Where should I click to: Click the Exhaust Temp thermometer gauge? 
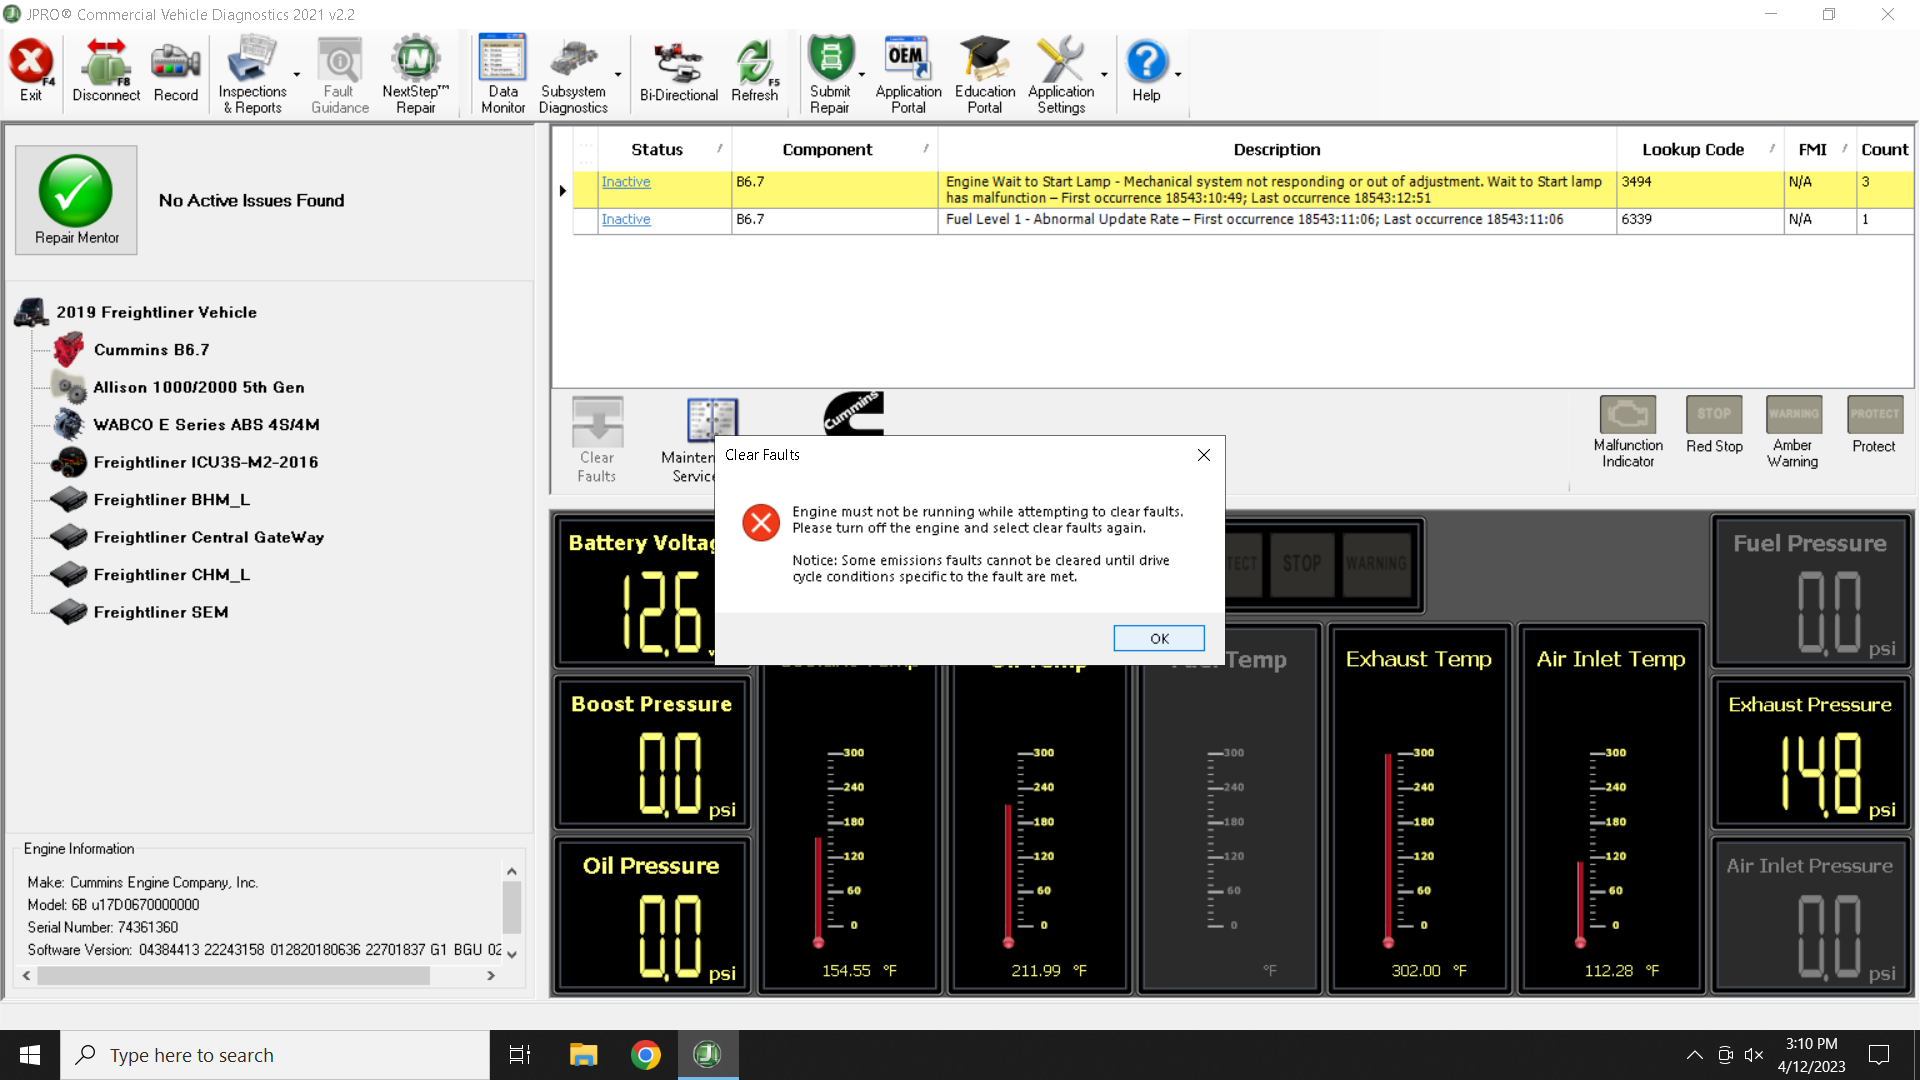(1418, 810)
